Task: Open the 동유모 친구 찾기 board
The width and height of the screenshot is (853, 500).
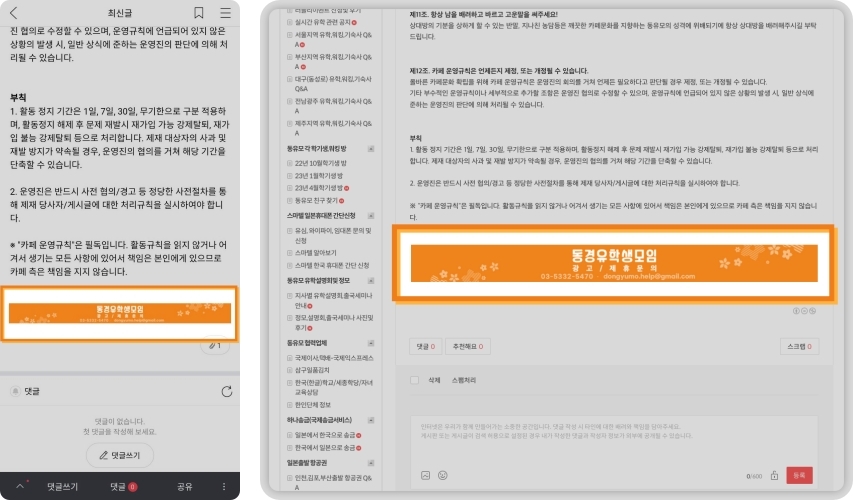Action: coord(316,201)
